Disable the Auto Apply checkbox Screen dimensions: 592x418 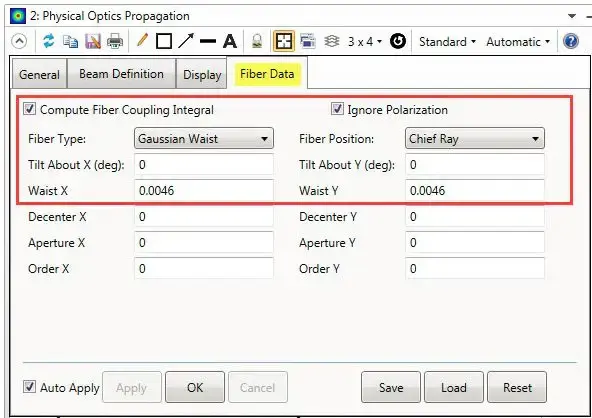coord(29,387)
